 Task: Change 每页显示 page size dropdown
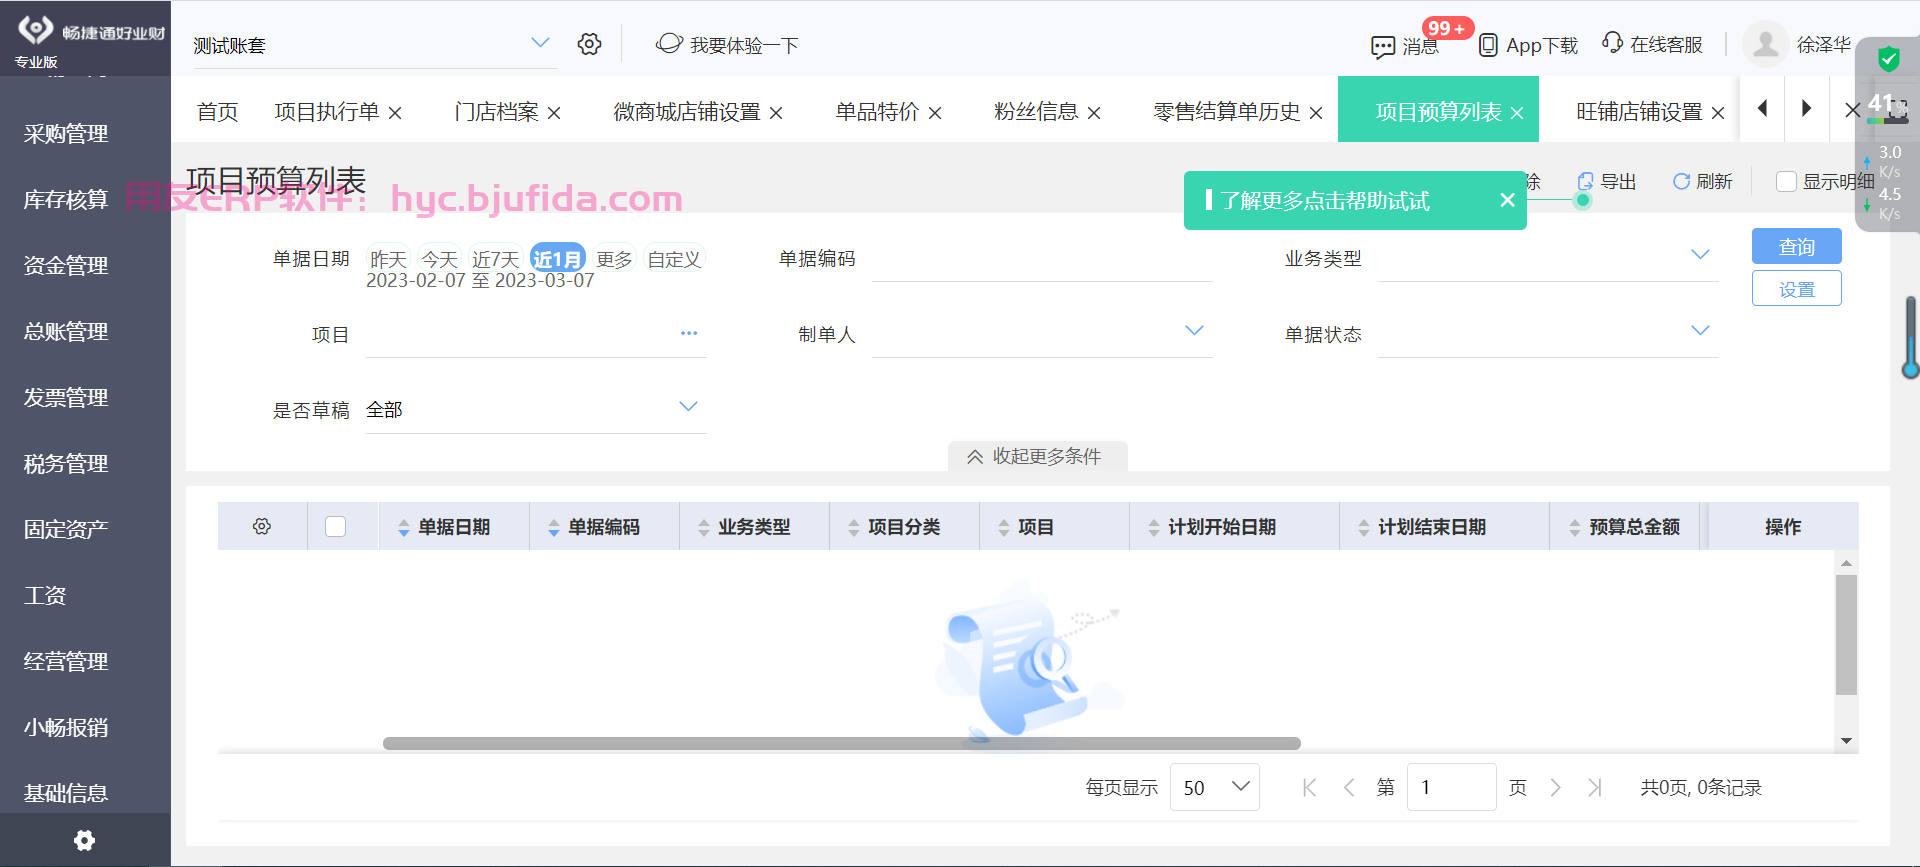[x=1215, y=787]
